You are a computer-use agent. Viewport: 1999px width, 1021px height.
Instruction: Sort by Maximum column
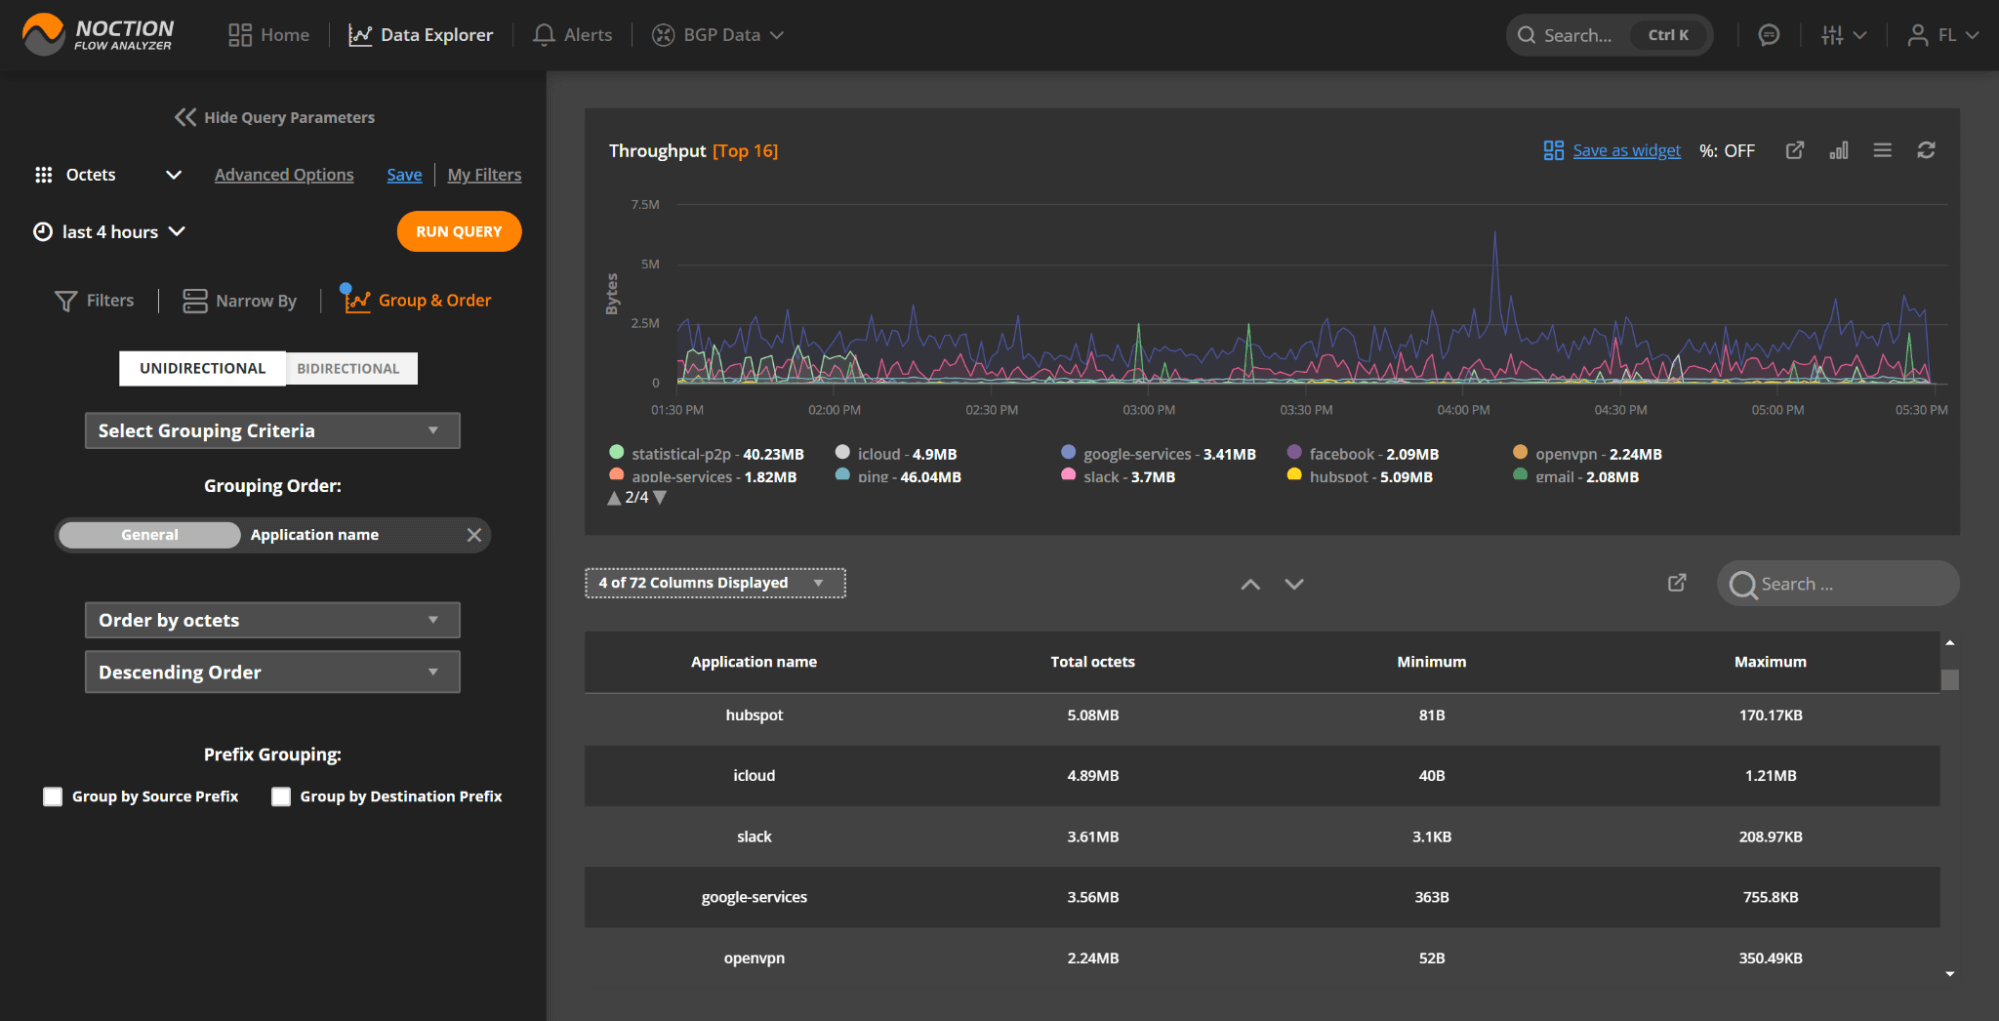click(1770, 662)
